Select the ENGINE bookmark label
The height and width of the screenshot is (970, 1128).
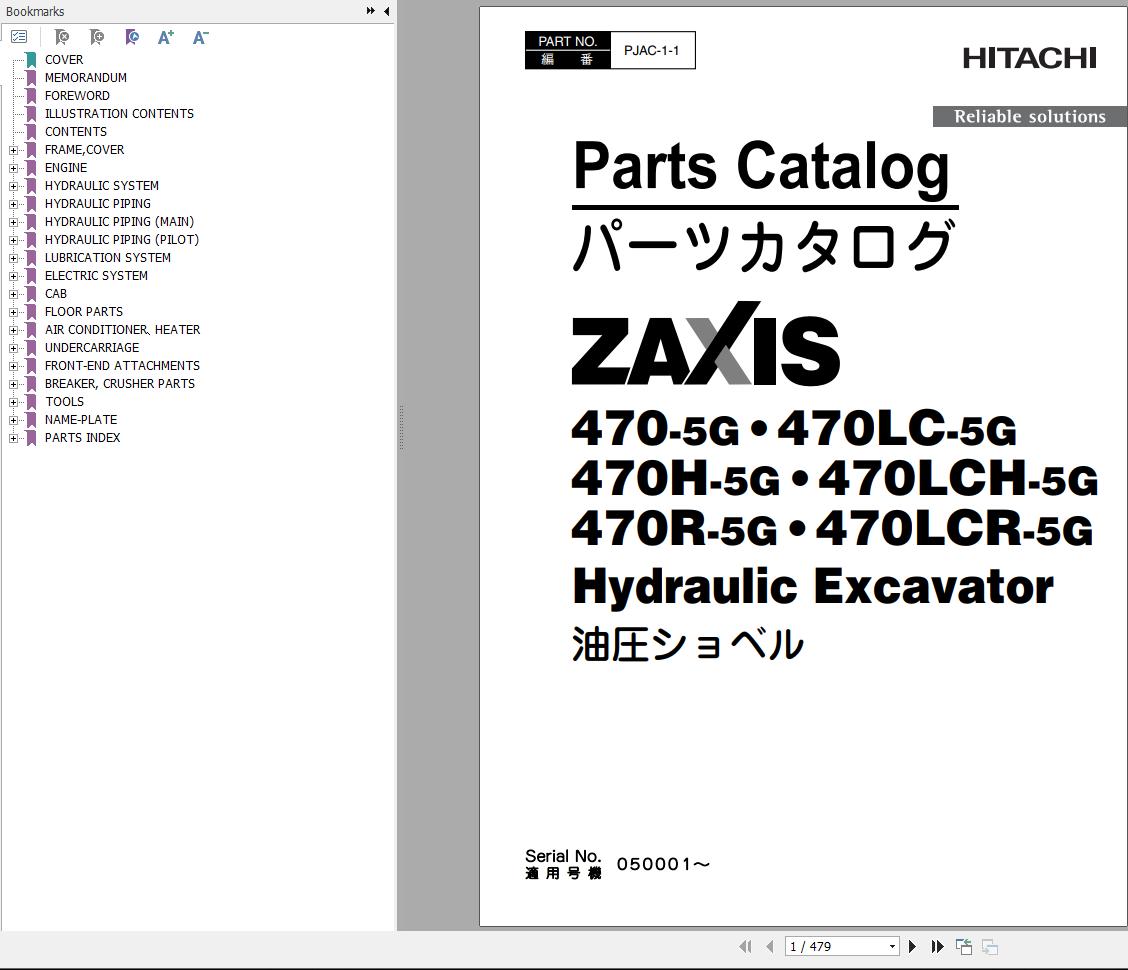(66, 168)
